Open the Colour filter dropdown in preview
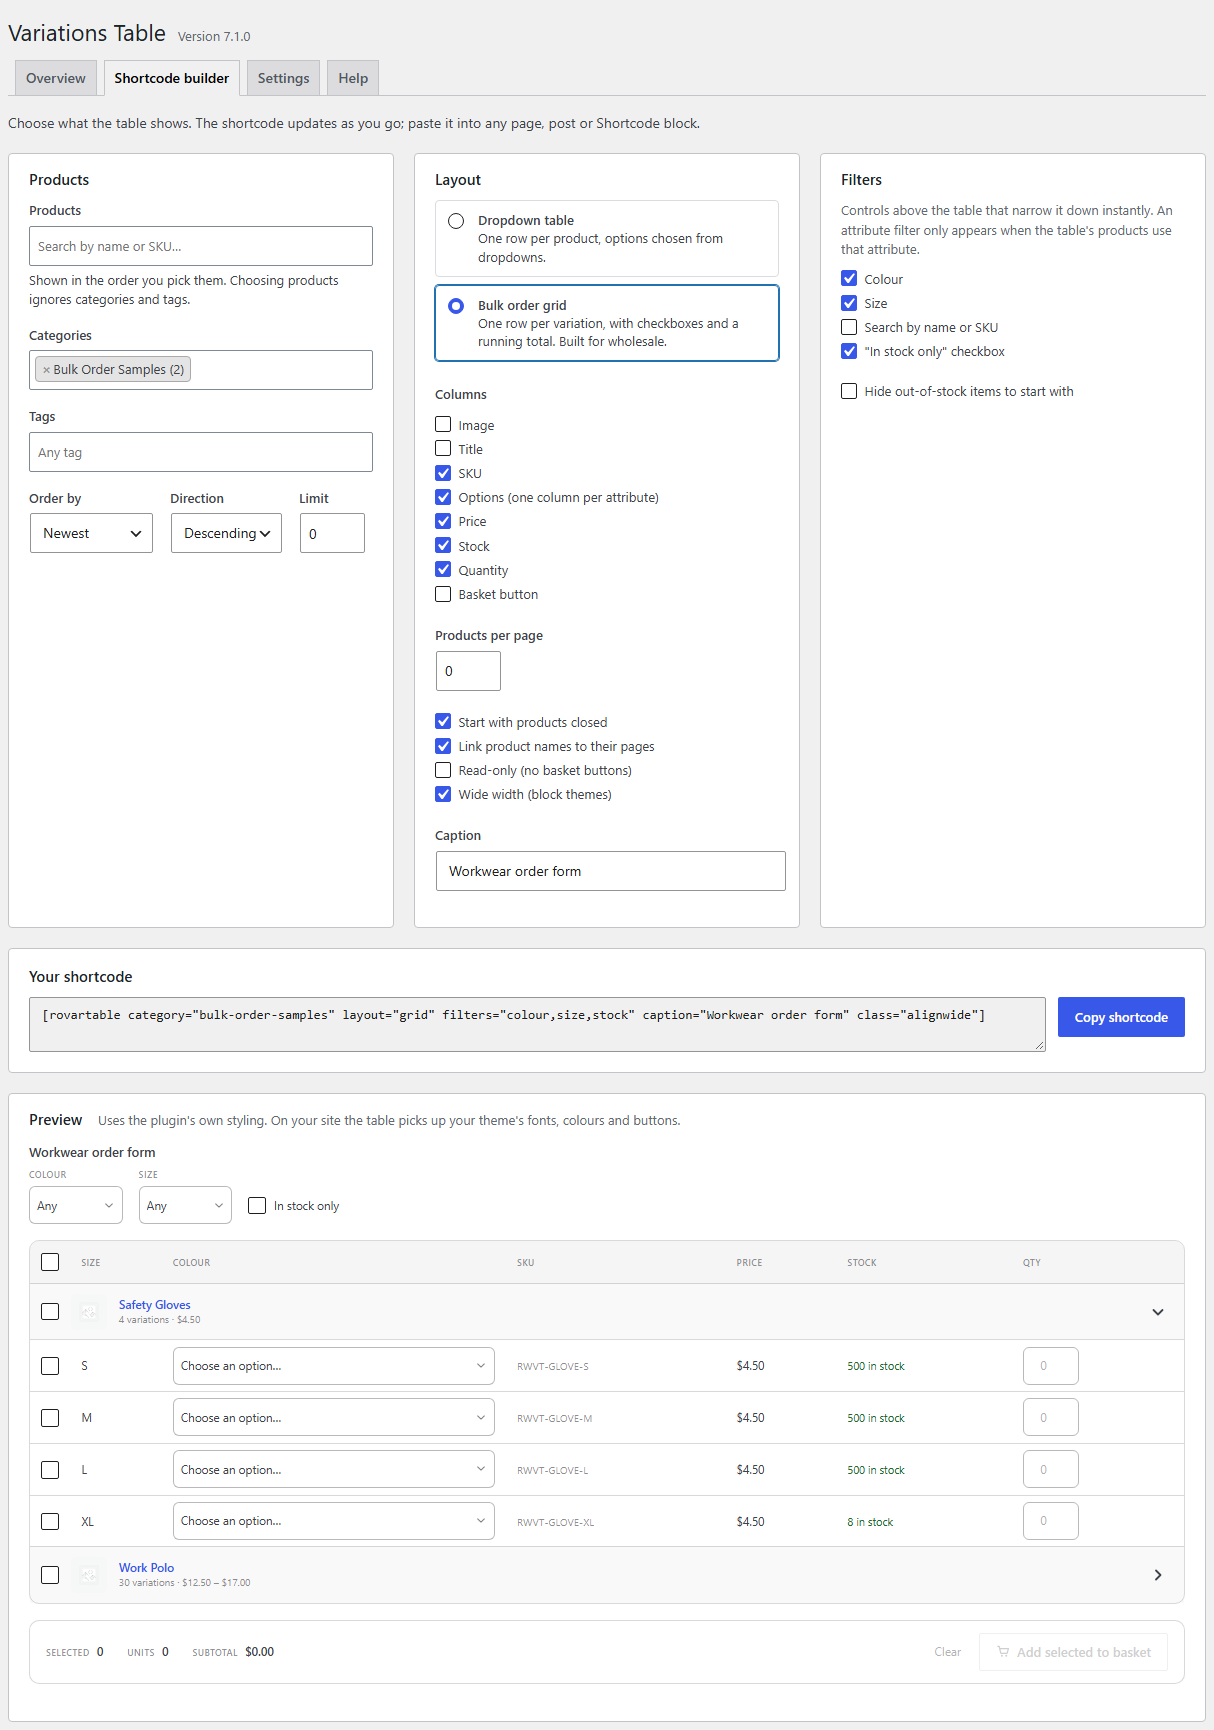This screenshot has width=1214, height=1730. coord(76,1205)
